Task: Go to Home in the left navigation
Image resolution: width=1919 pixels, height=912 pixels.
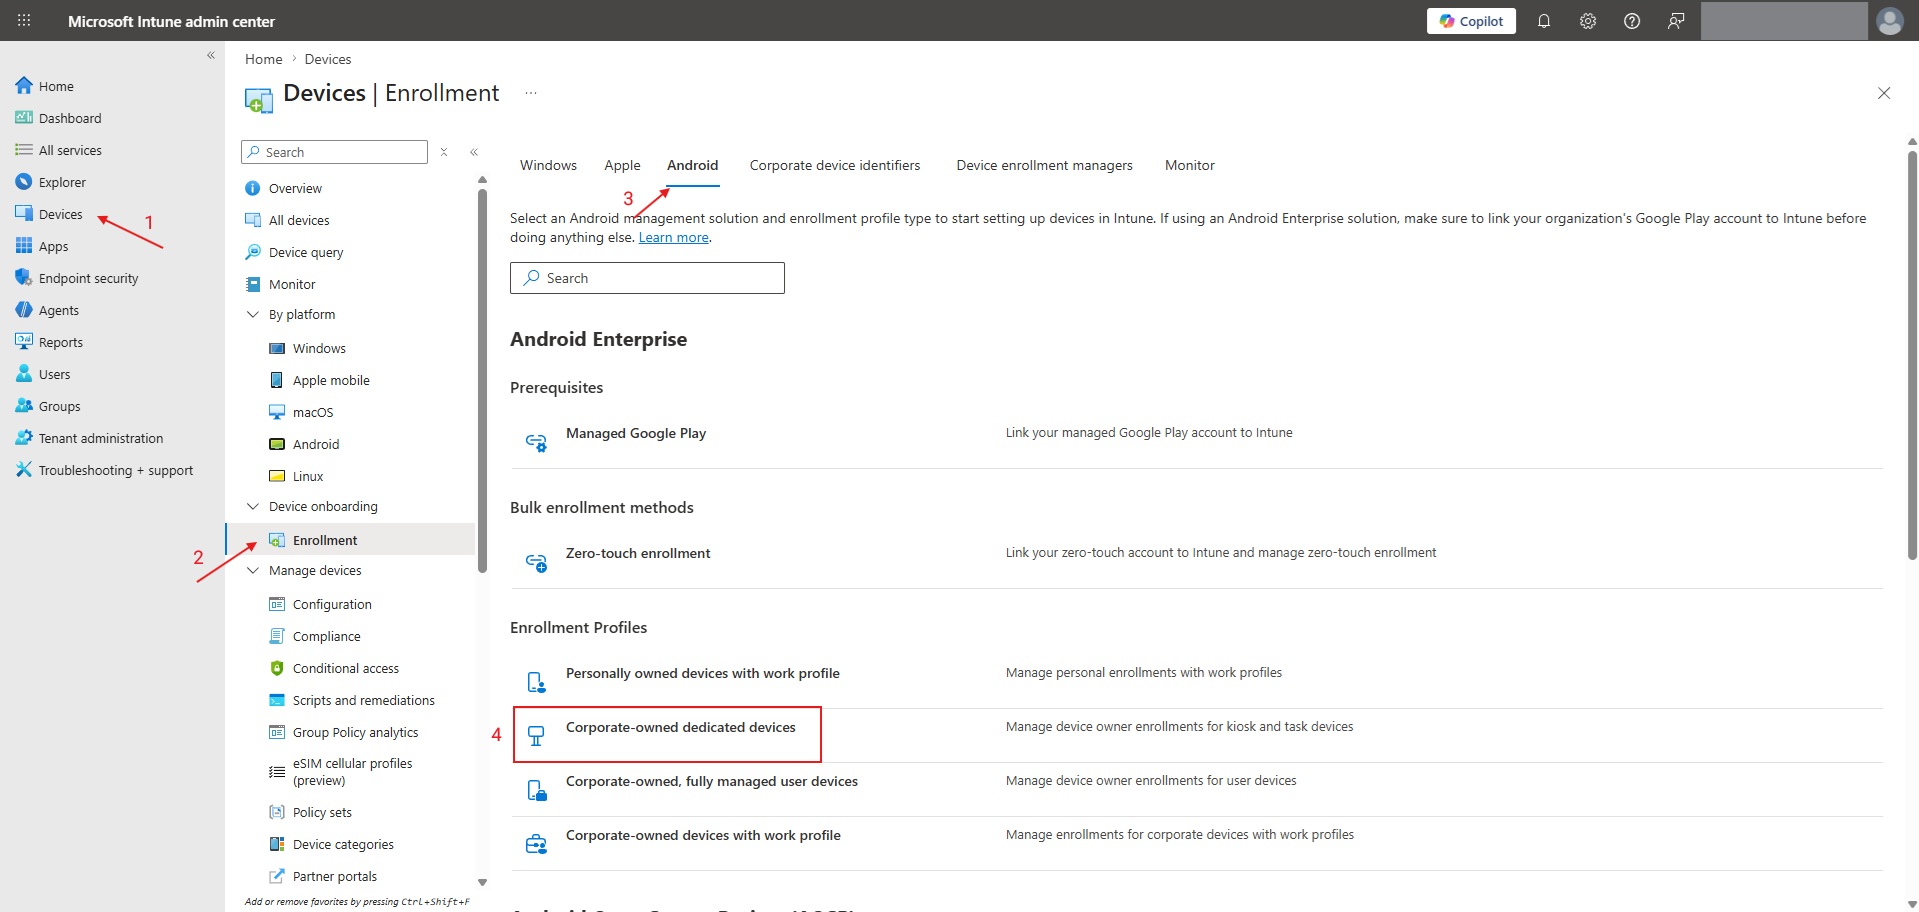Action: click(x=56, y=86)
